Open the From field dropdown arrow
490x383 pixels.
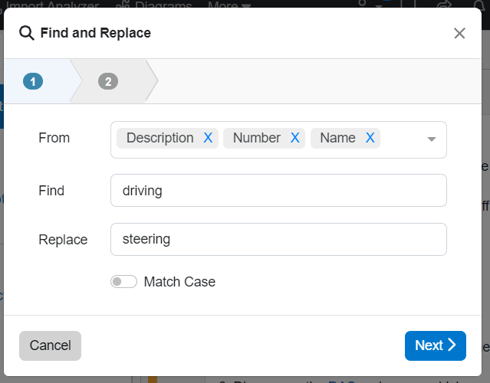(x=431, y=139)
